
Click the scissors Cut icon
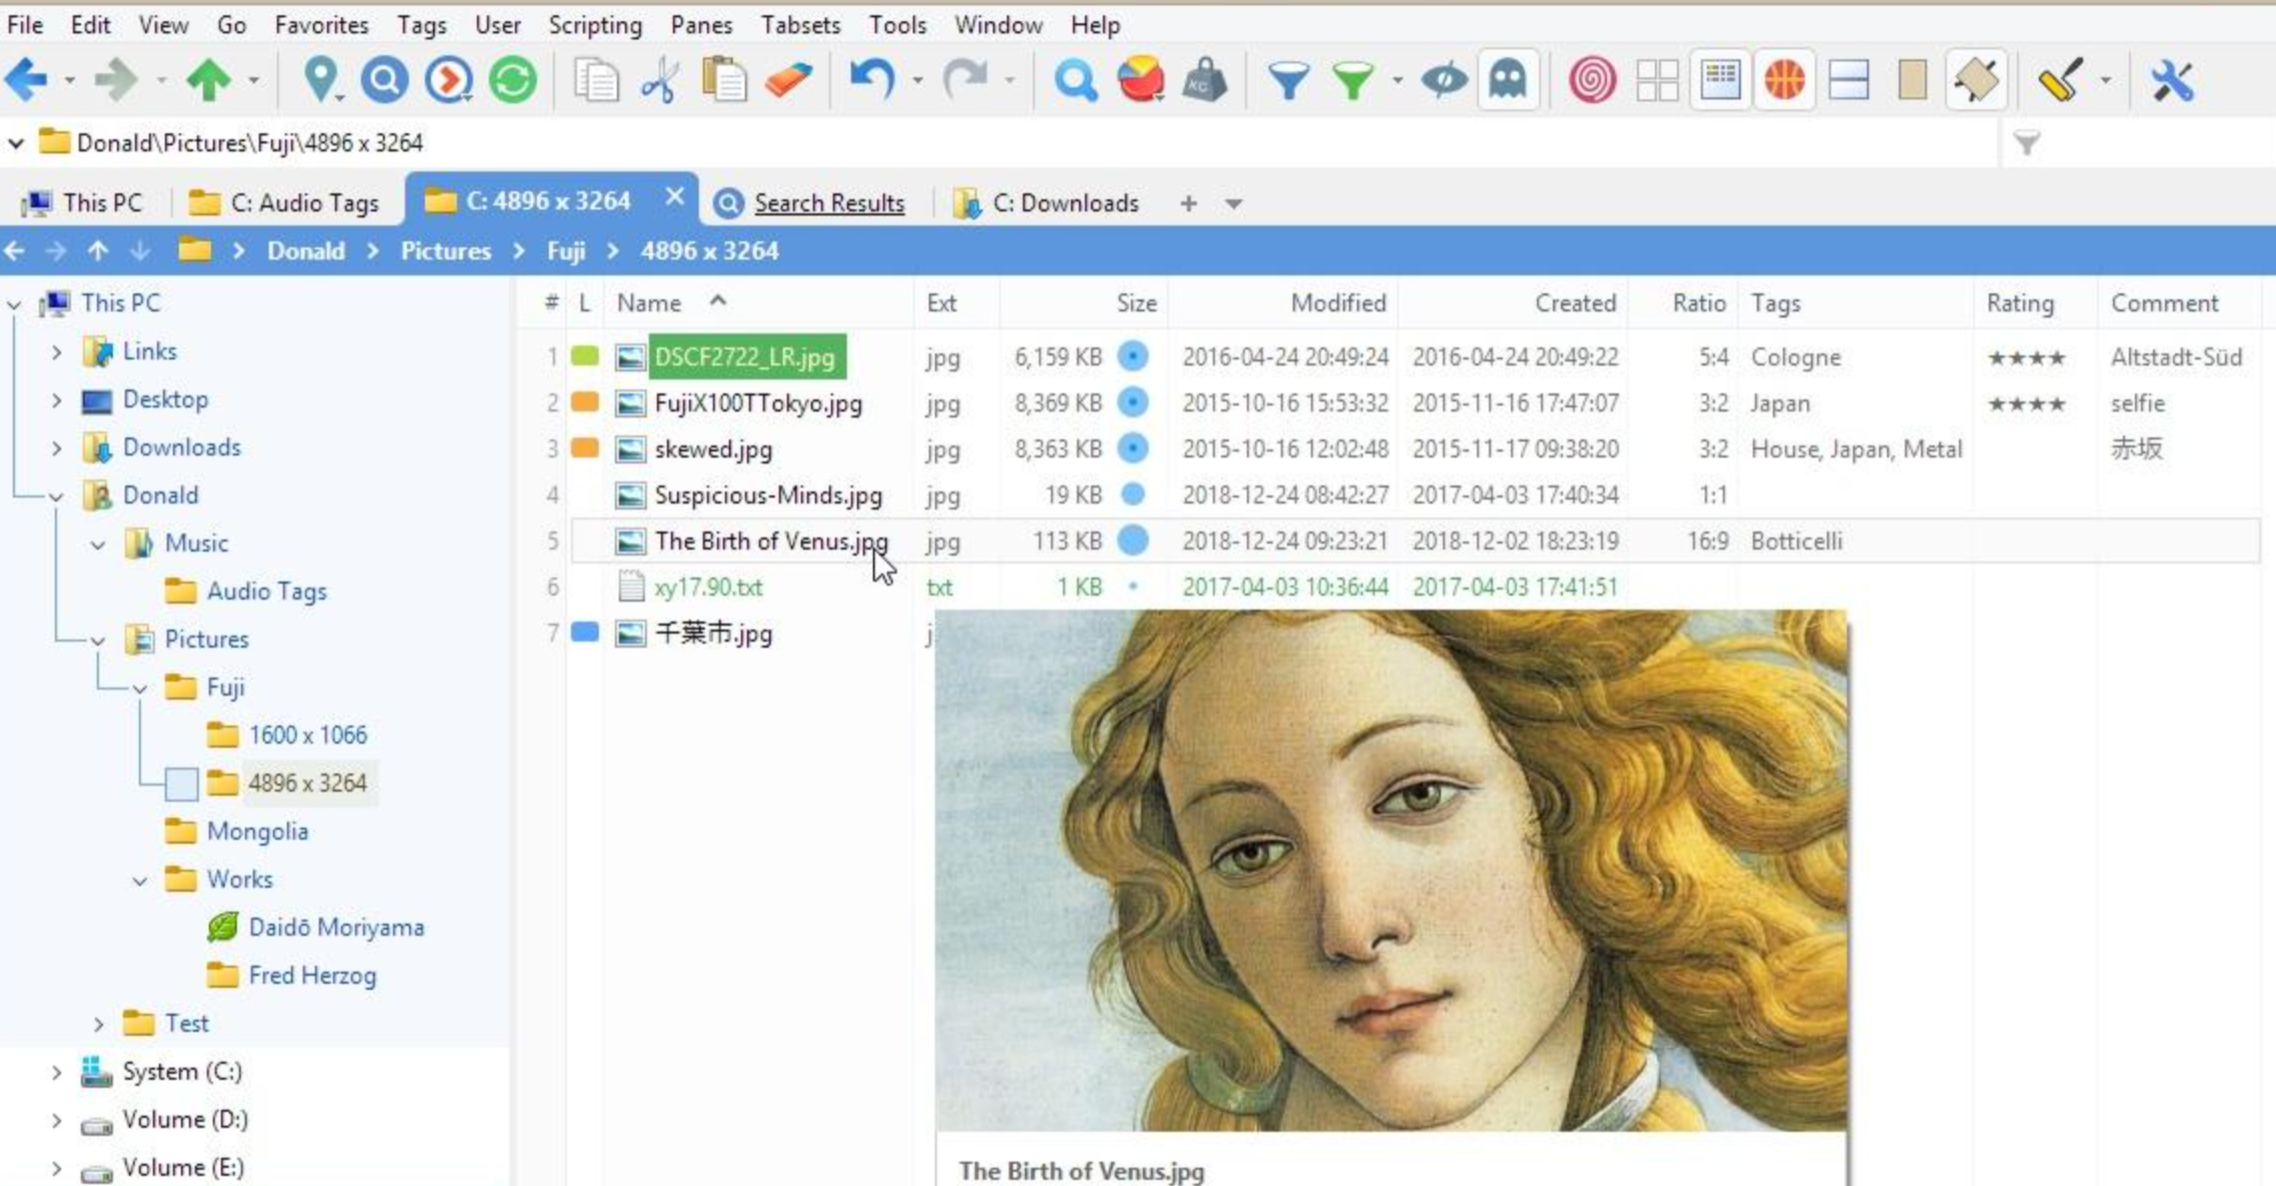pos(659,79)
